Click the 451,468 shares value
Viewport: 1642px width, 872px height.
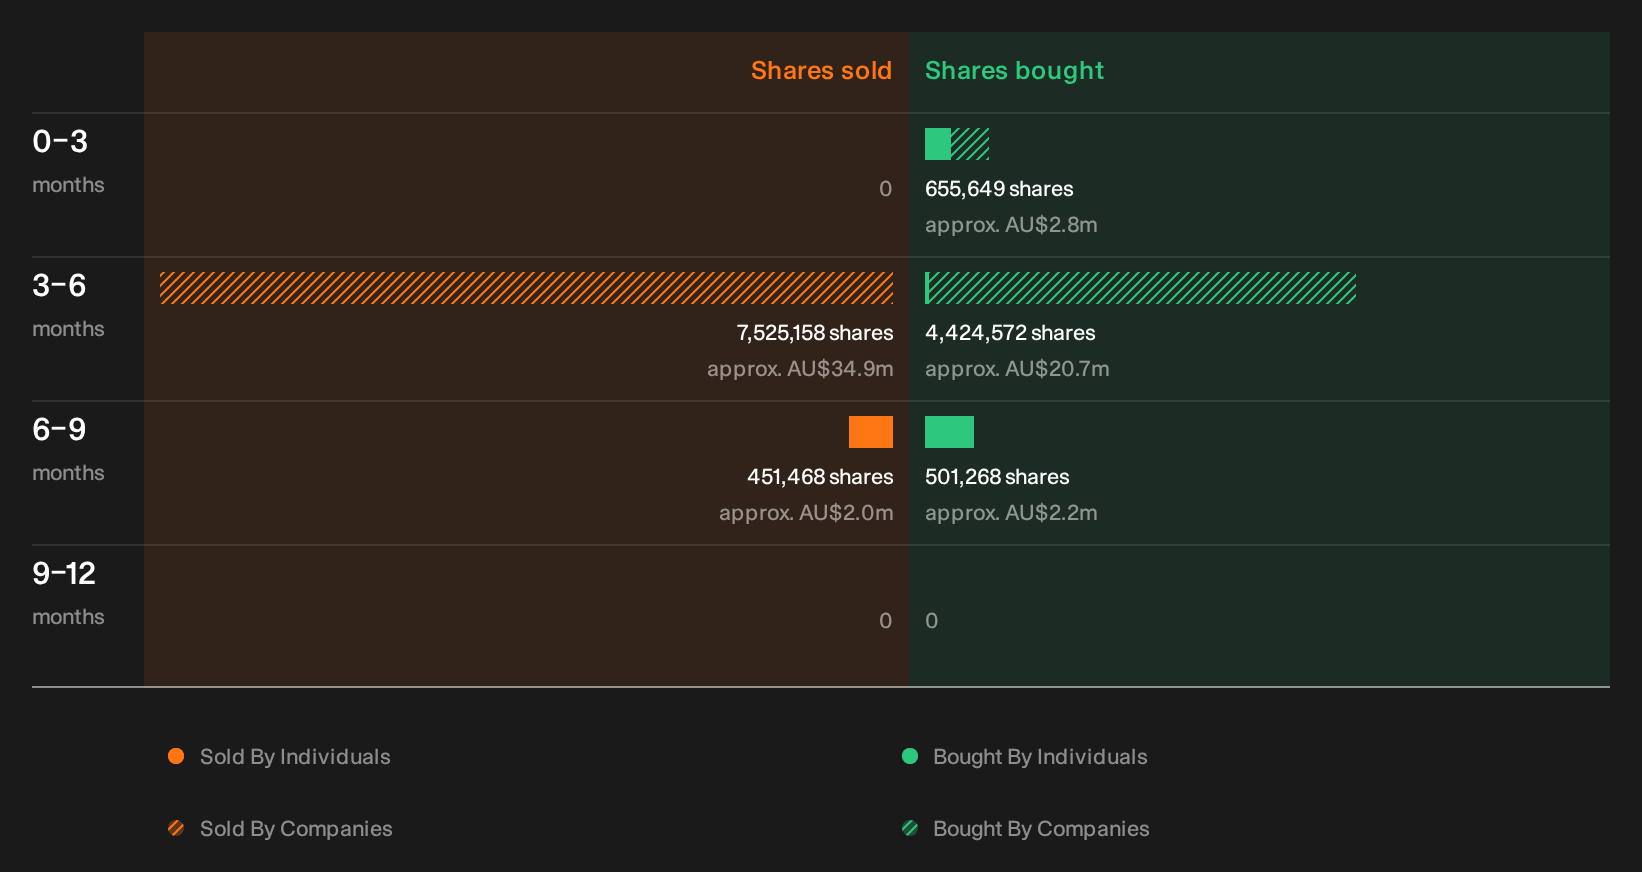coord(820,477)
